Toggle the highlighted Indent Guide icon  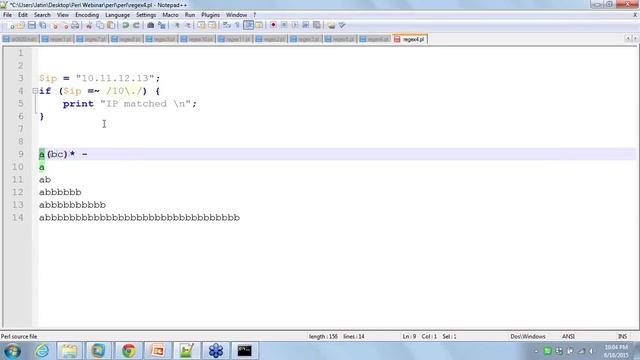click(248, 25)
